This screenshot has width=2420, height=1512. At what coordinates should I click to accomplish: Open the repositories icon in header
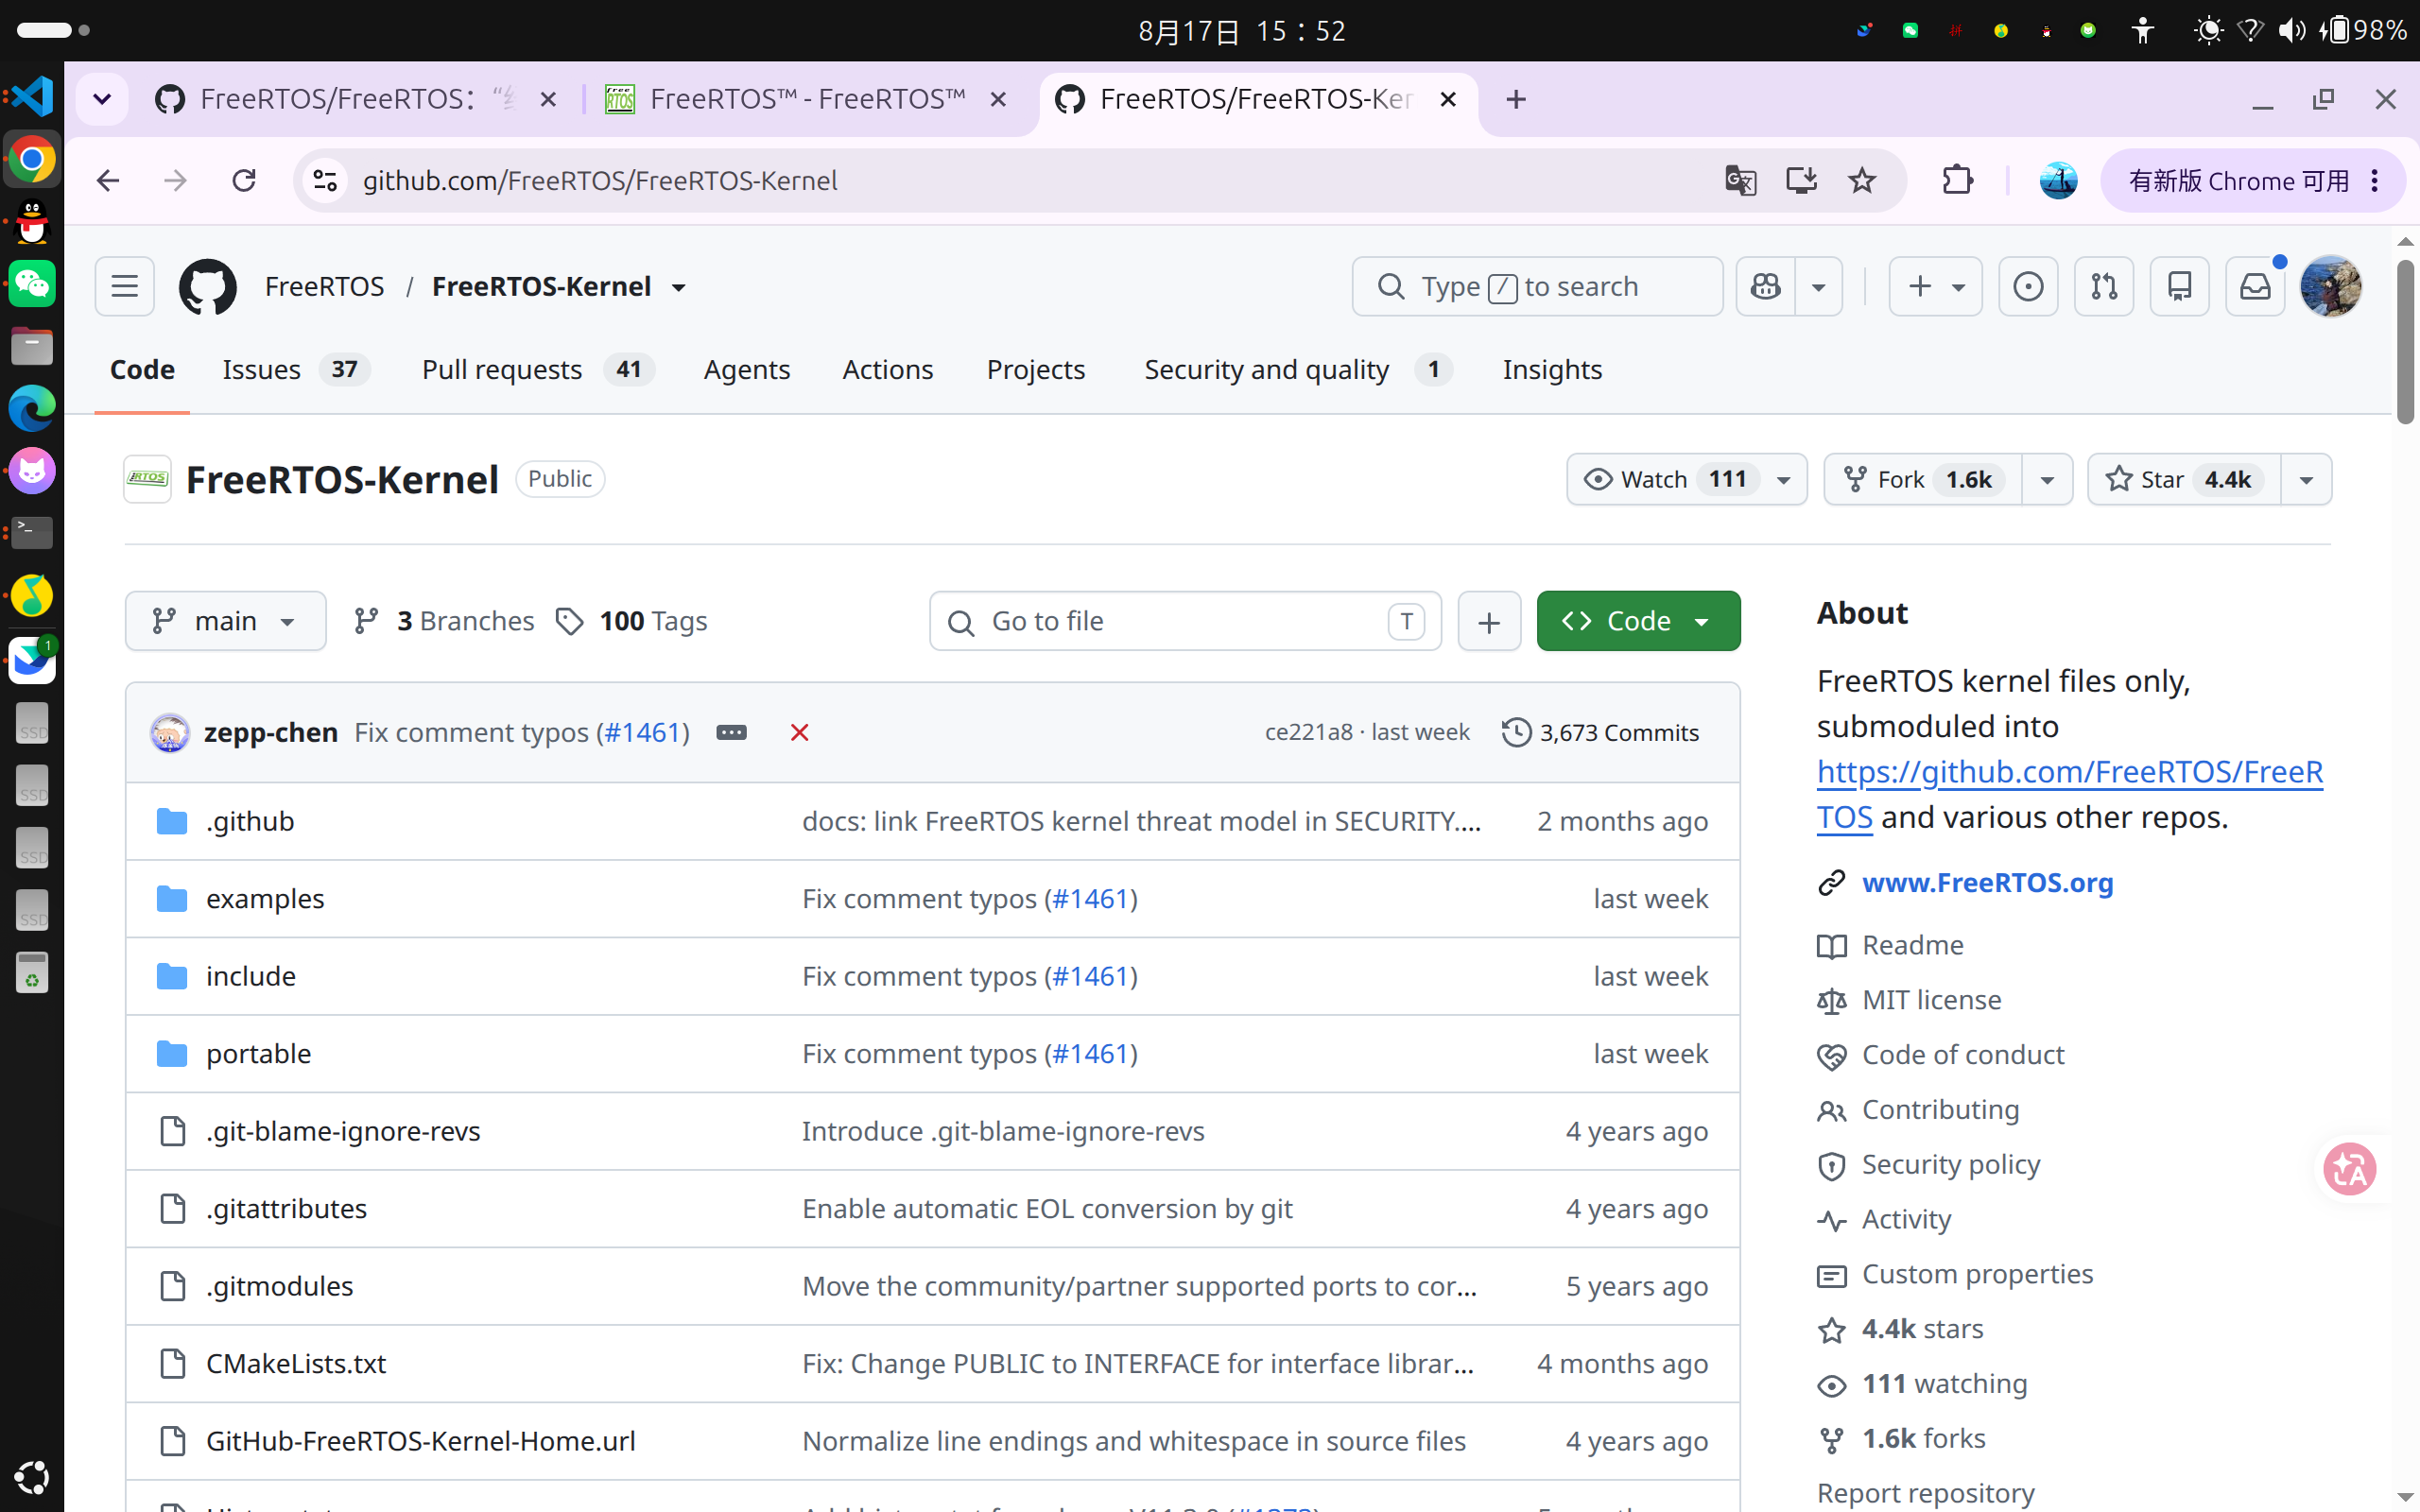[2180, 287]
